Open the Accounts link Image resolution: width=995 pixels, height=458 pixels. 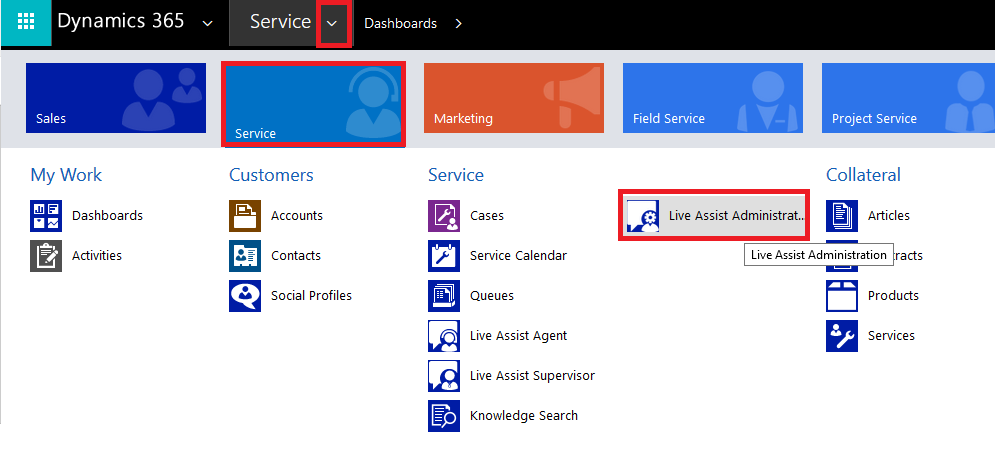(297, 216)
